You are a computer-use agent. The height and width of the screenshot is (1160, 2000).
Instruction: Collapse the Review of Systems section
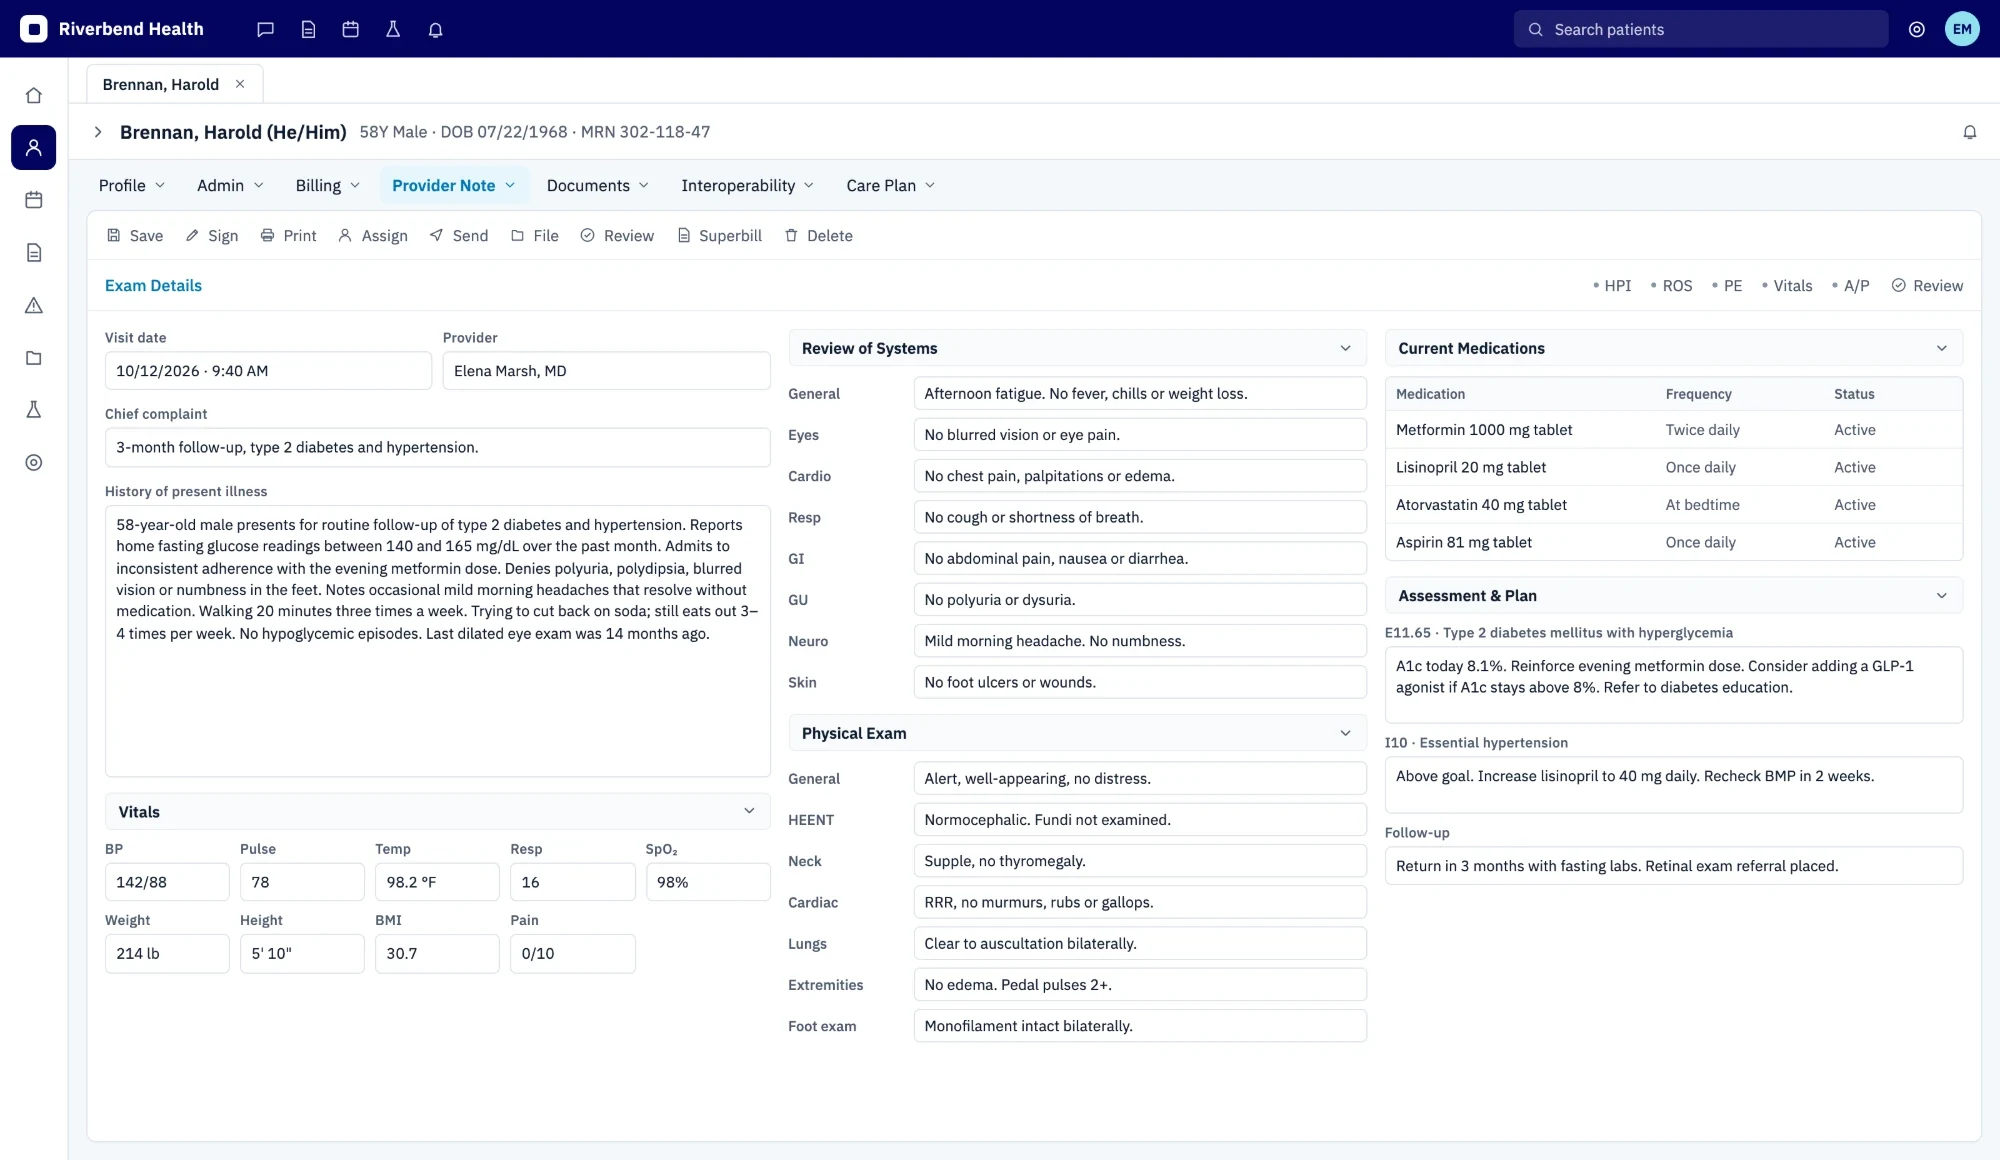coord(1345,348)
